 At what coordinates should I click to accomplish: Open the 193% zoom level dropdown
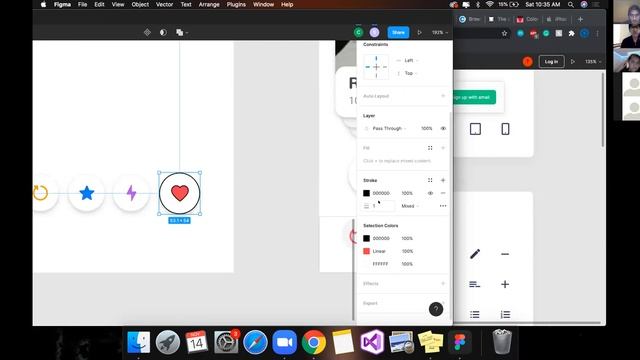[440, 32]
